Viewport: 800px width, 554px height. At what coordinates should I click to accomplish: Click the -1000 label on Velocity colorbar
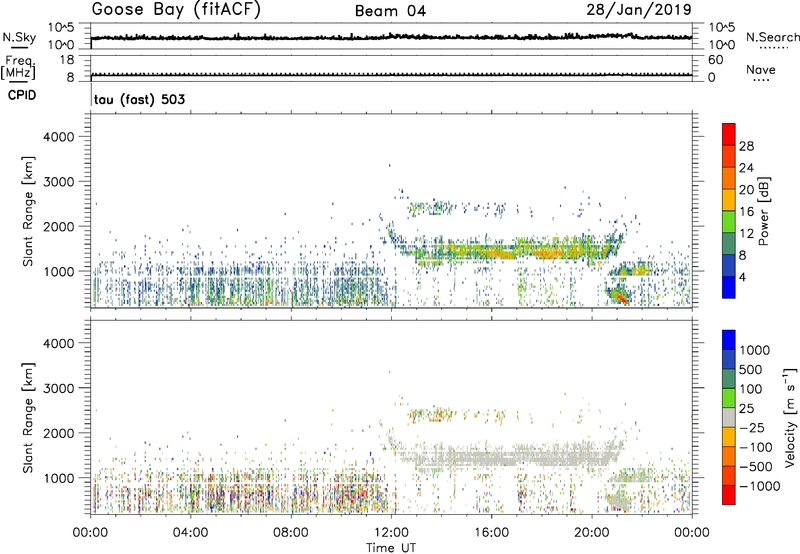tap(760, 486)
